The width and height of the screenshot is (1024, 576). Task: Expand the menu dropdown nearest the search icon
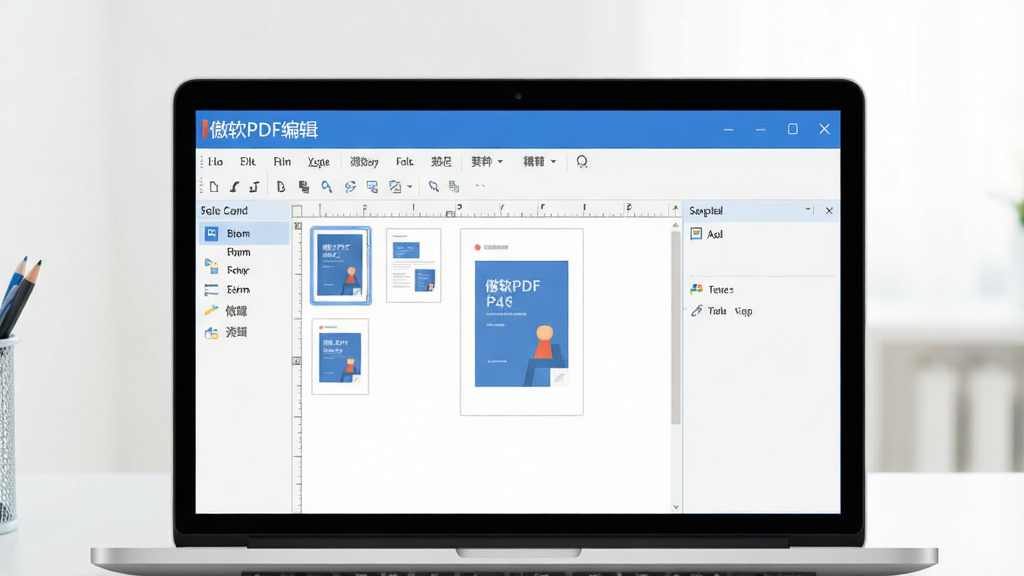[x=553, y=161]
